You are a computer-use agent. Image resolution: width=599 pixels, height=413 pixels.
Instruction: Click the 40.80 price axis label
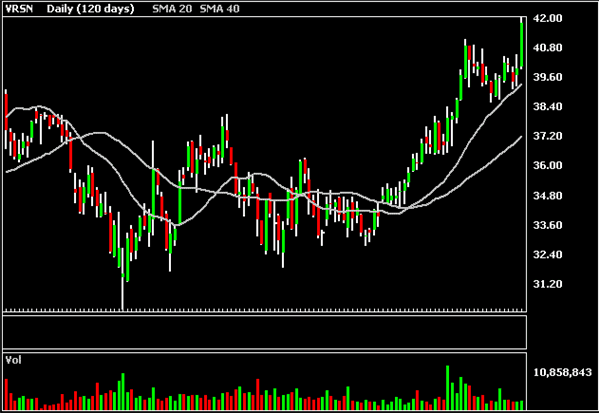(x=548, y=48)
